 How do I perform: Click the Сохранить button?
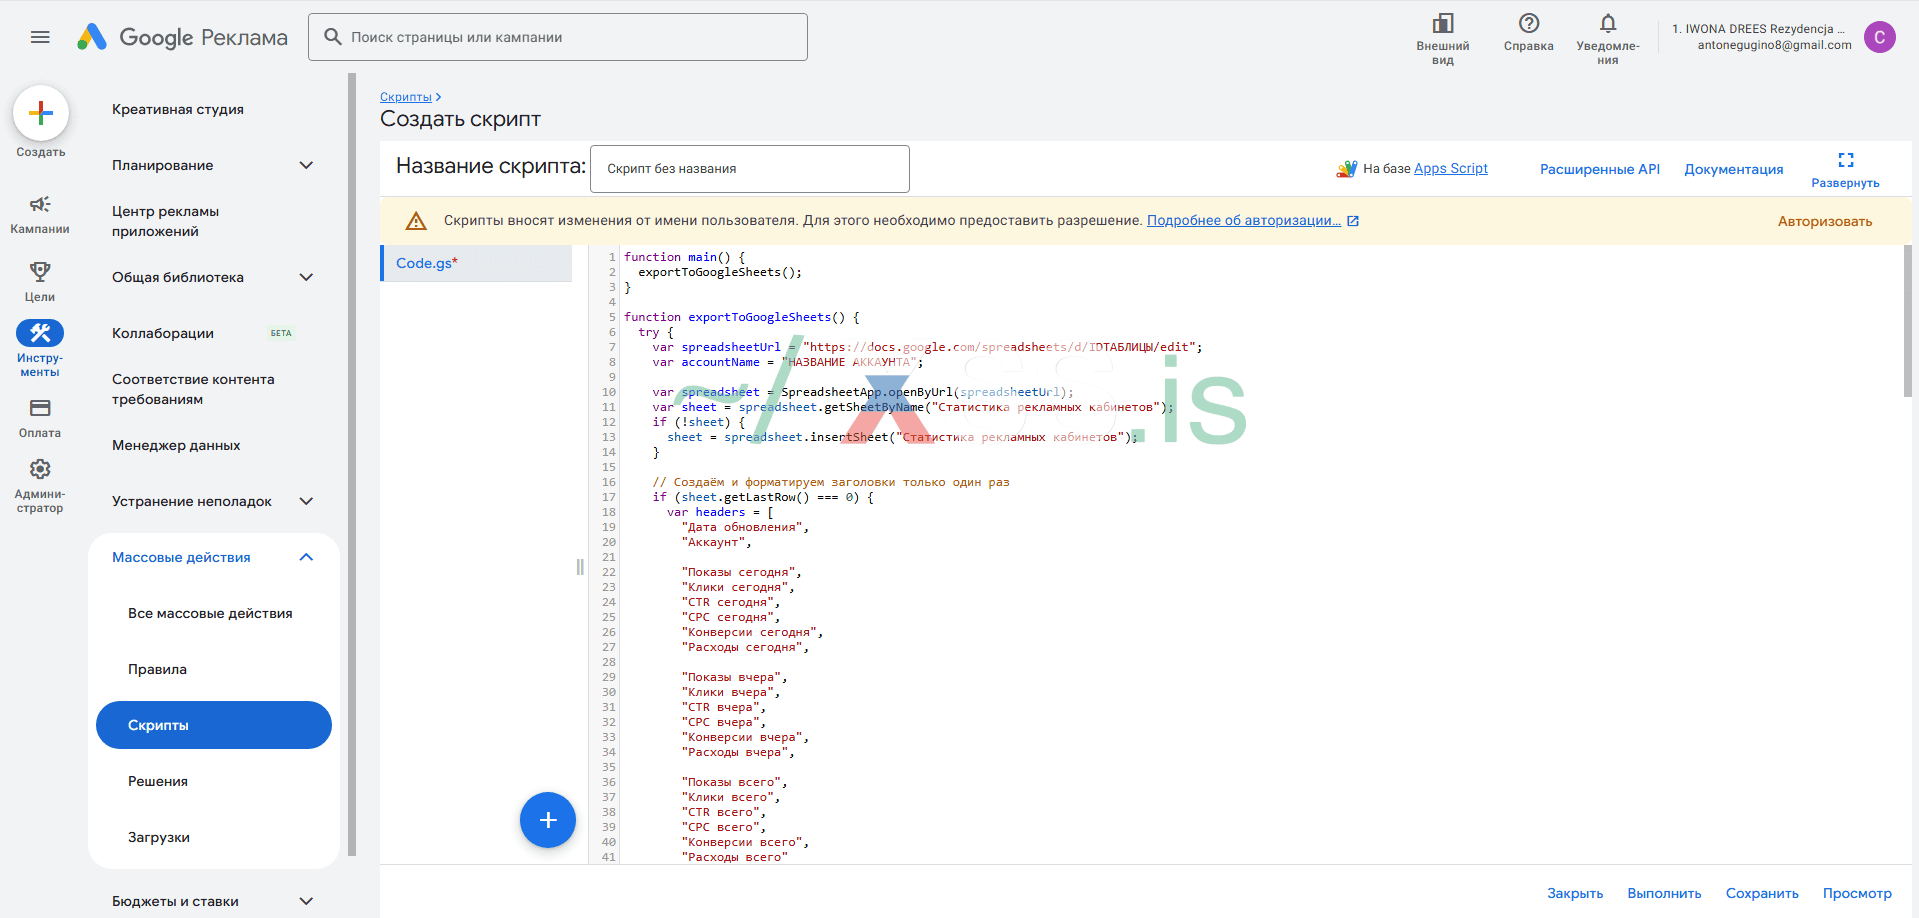click(x=1761, y=893)
